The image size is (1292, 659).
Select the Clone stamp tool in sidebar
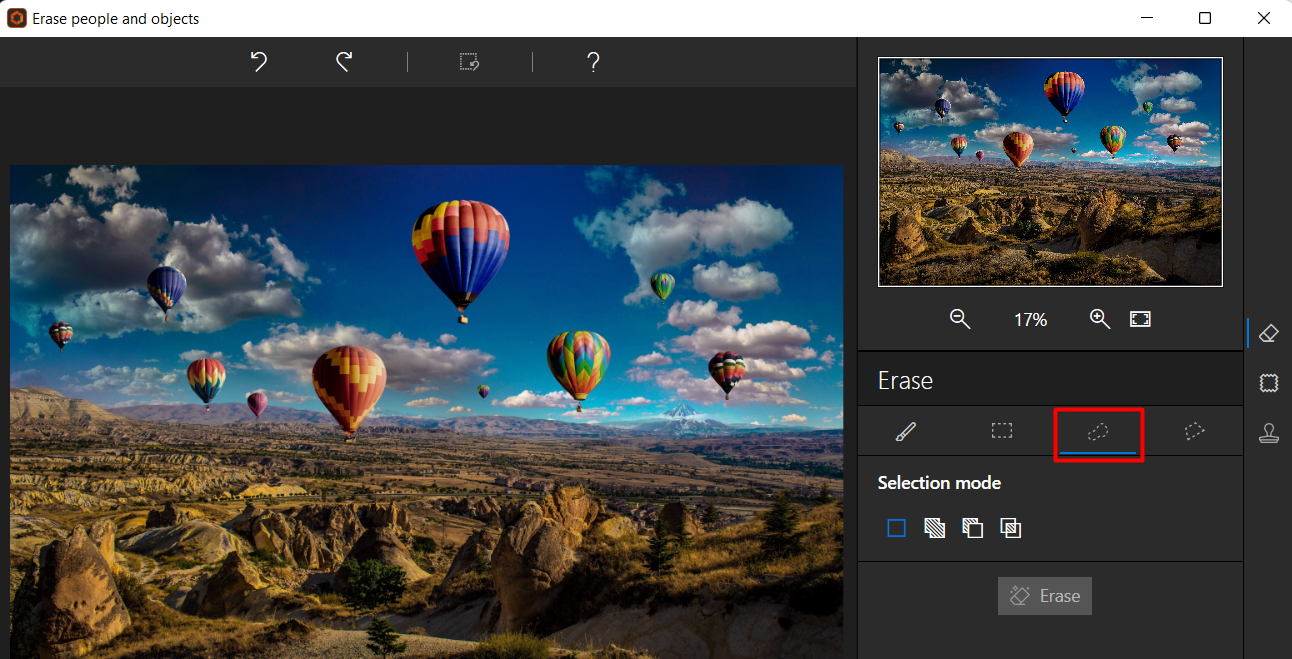[1269, 433]
